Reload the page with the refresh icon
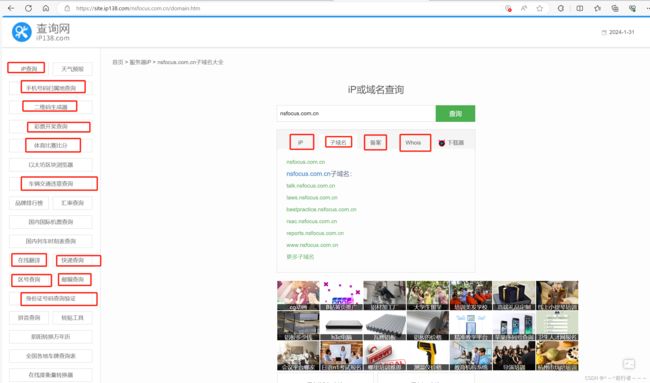Viewport: 650px width, 383px height. (28, 8)
